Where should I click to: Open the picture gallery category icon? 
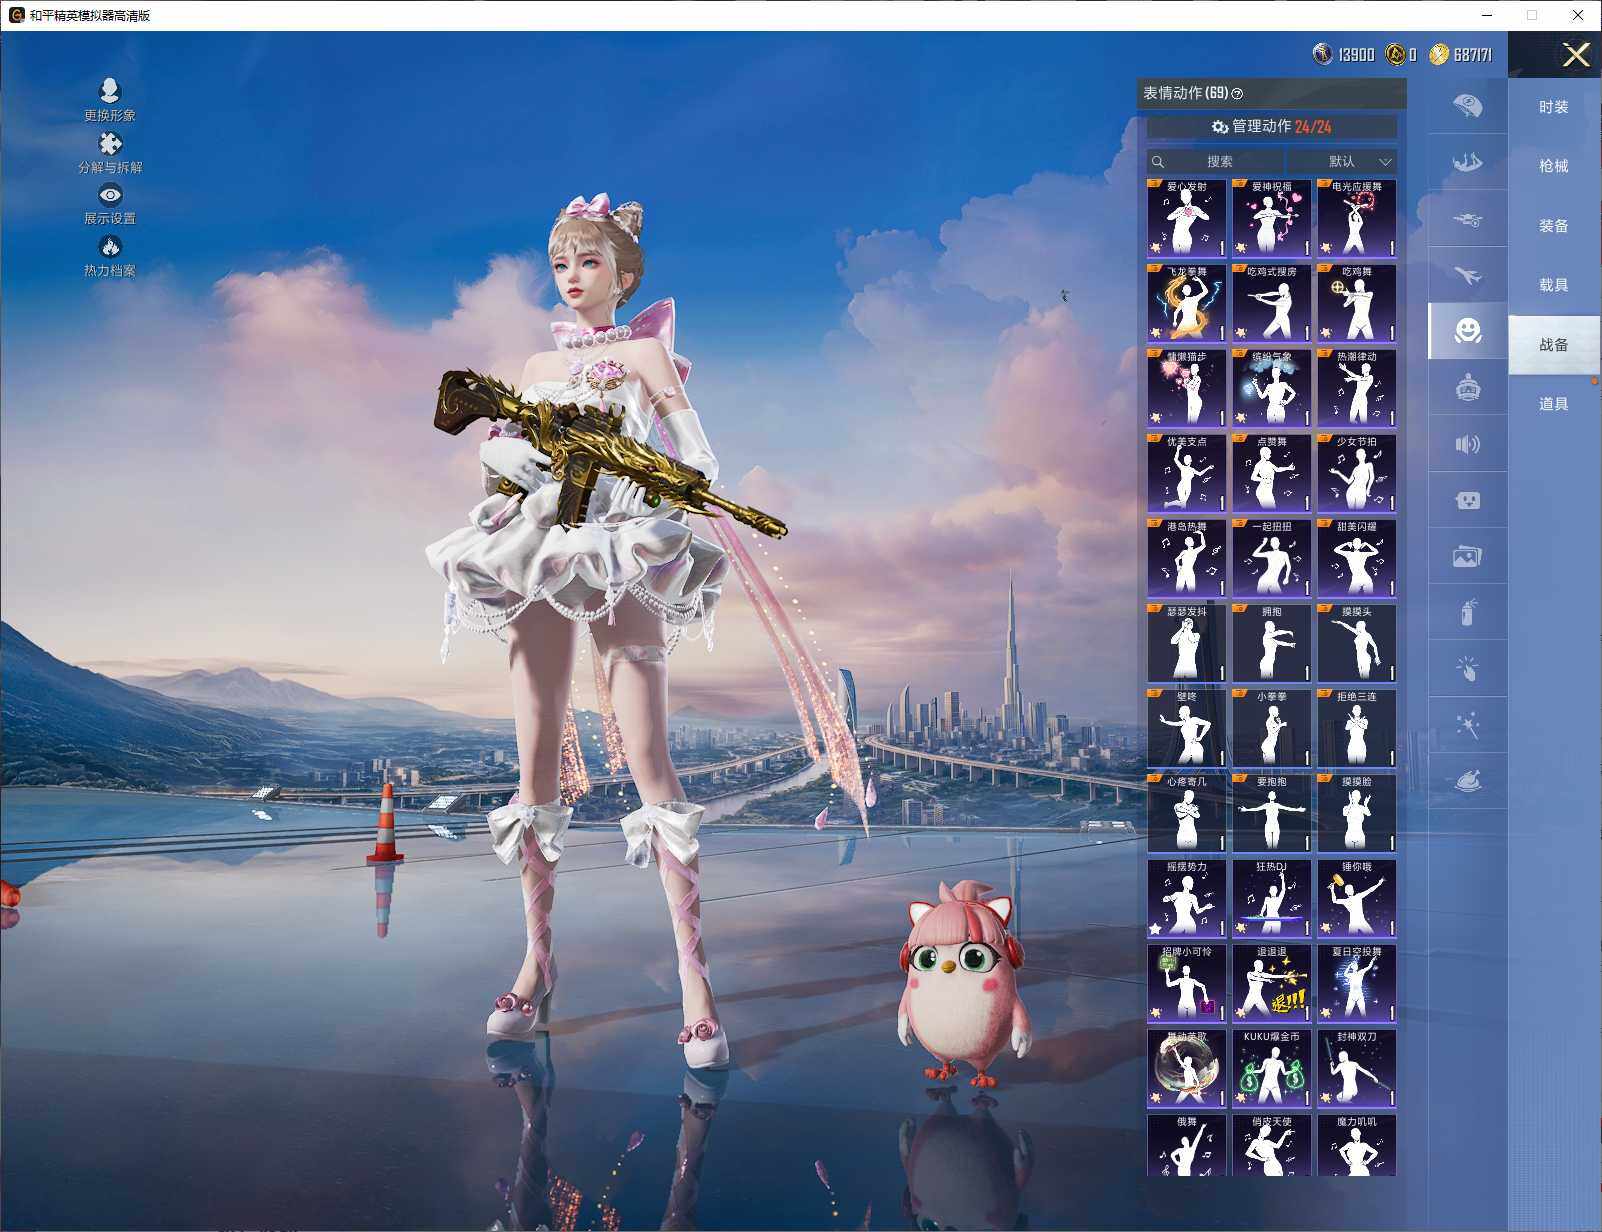[x=1467, y=556]
